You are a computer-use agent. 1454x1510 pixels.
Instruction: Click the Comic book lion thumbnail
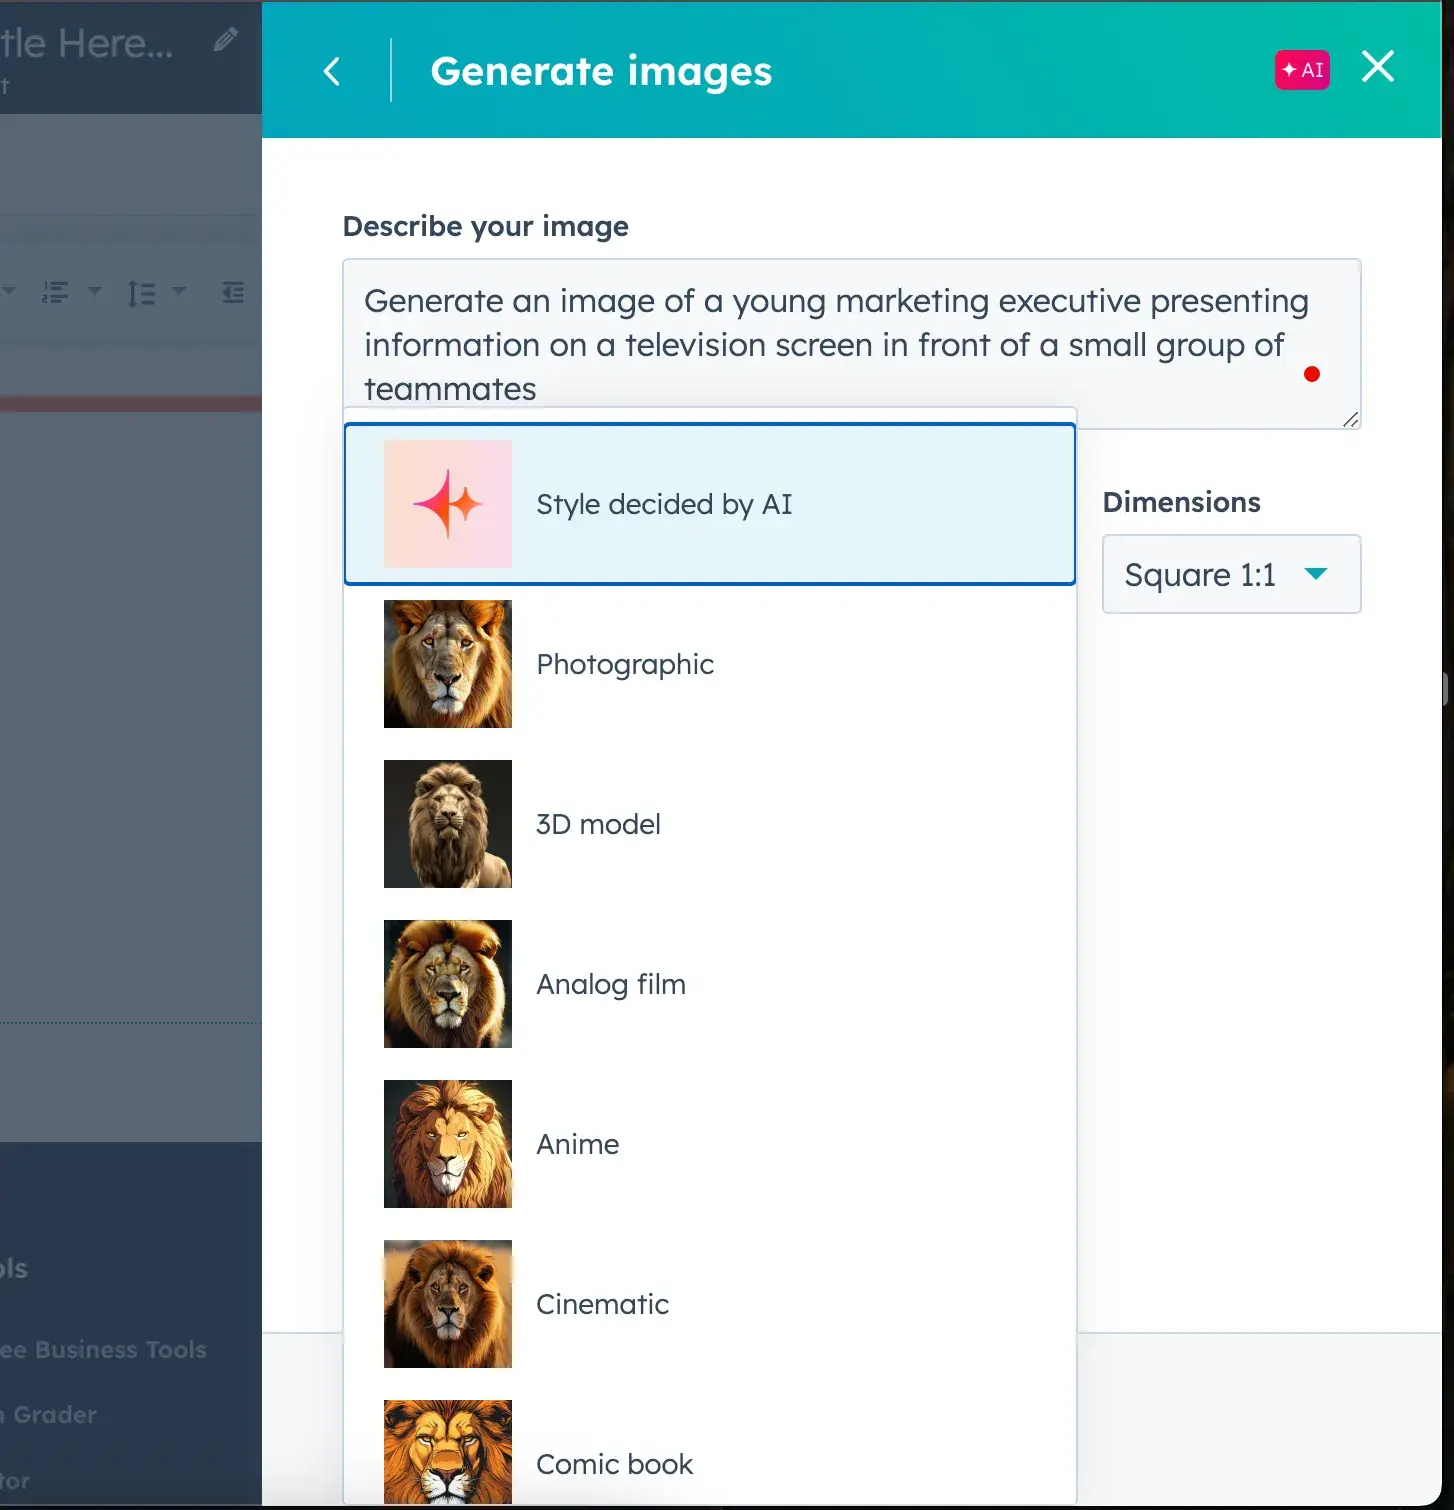(448, 1452)
